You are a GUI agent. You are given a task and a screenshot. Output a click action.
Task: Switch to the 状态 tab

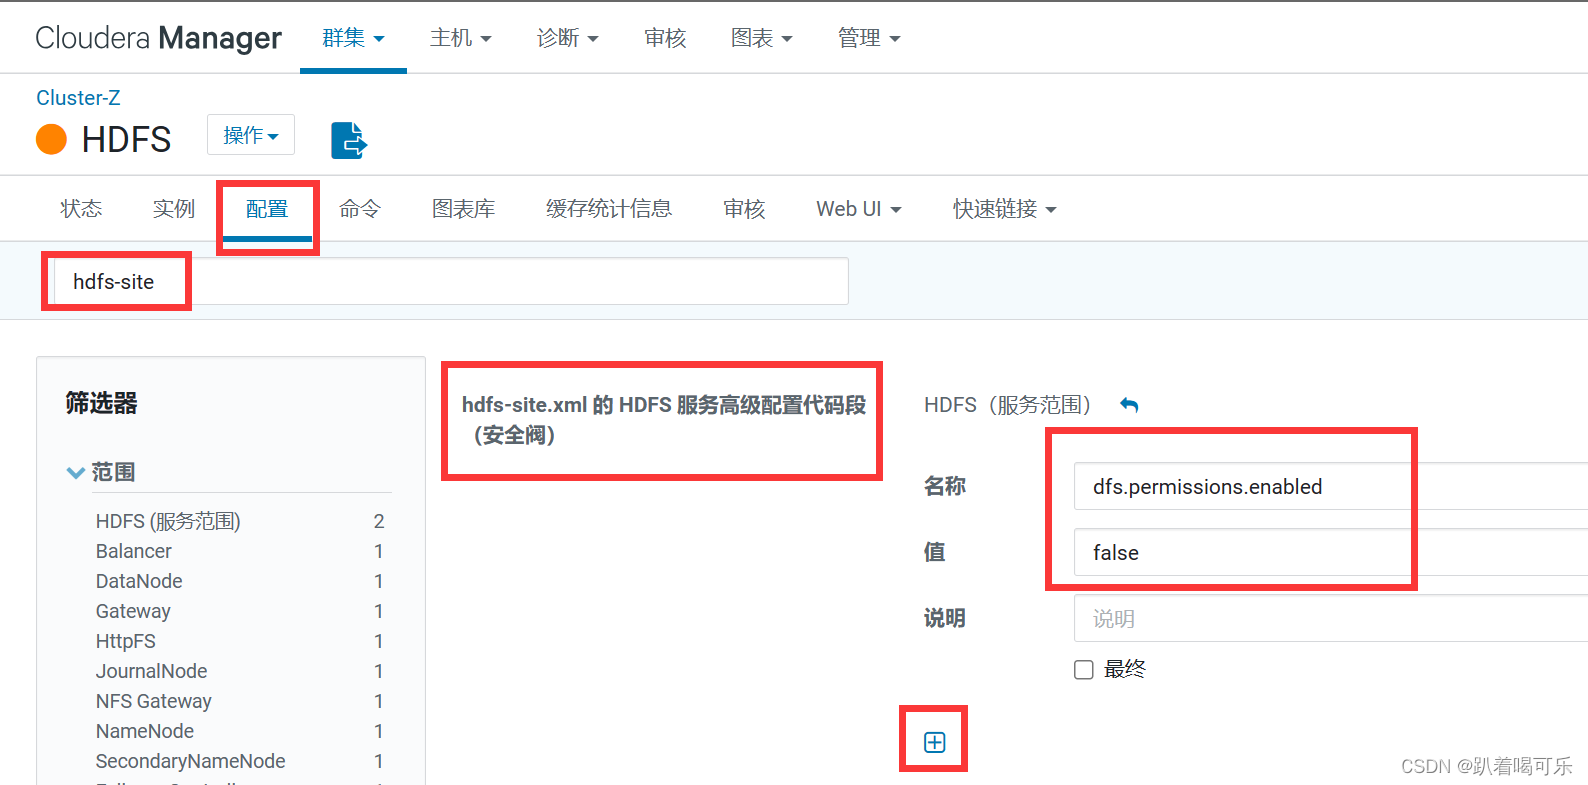tap(81, 209)
